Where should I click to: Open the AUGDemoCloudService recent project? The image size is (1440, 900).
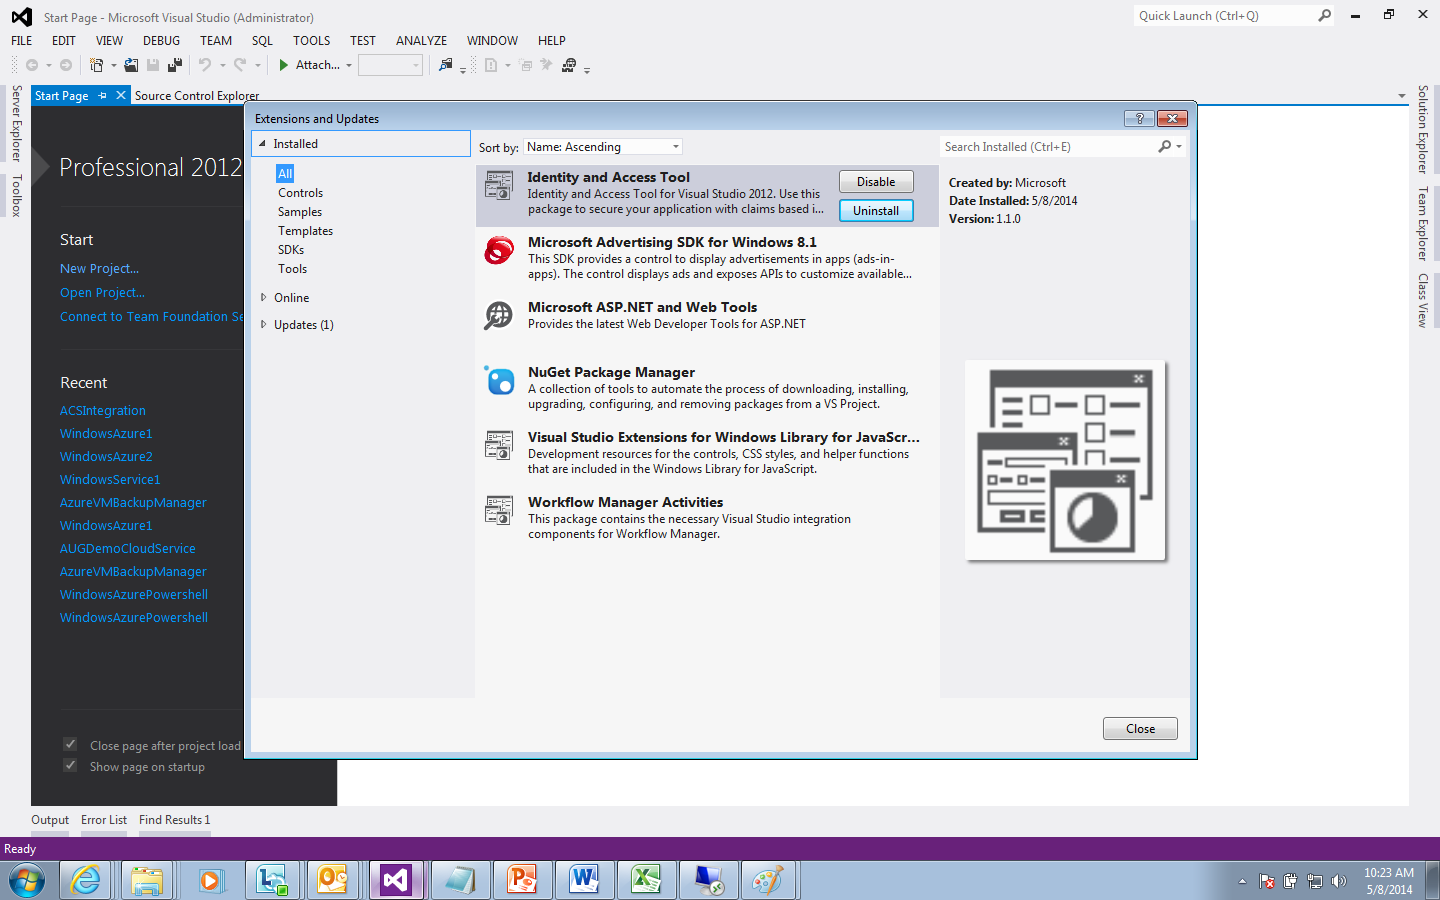pos(128,549)
